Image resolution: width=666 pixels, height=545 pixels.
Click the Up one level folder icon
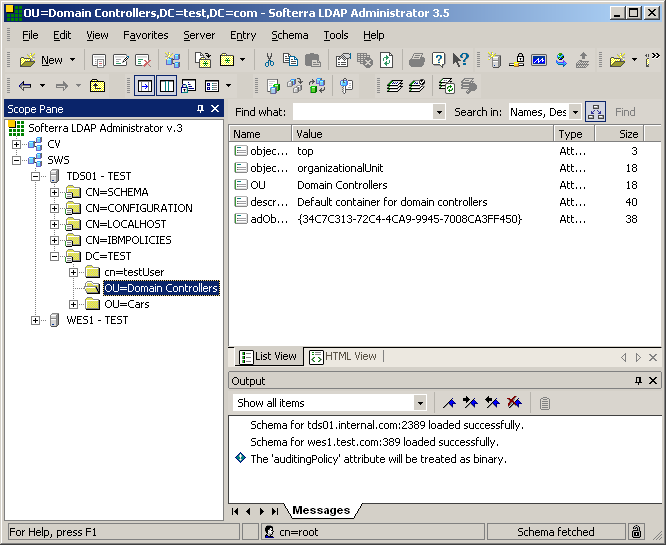[98, 86]
